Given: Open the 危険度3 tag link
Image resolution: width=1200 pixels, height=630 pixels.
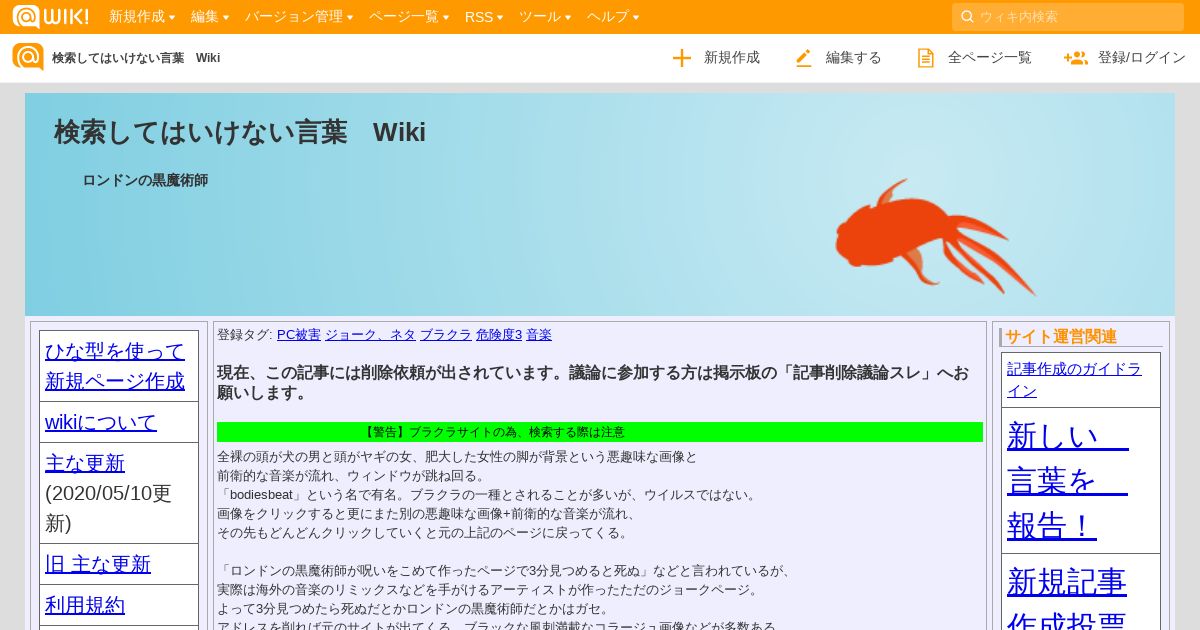Looking at the screenshot, I should click(499, 335).
